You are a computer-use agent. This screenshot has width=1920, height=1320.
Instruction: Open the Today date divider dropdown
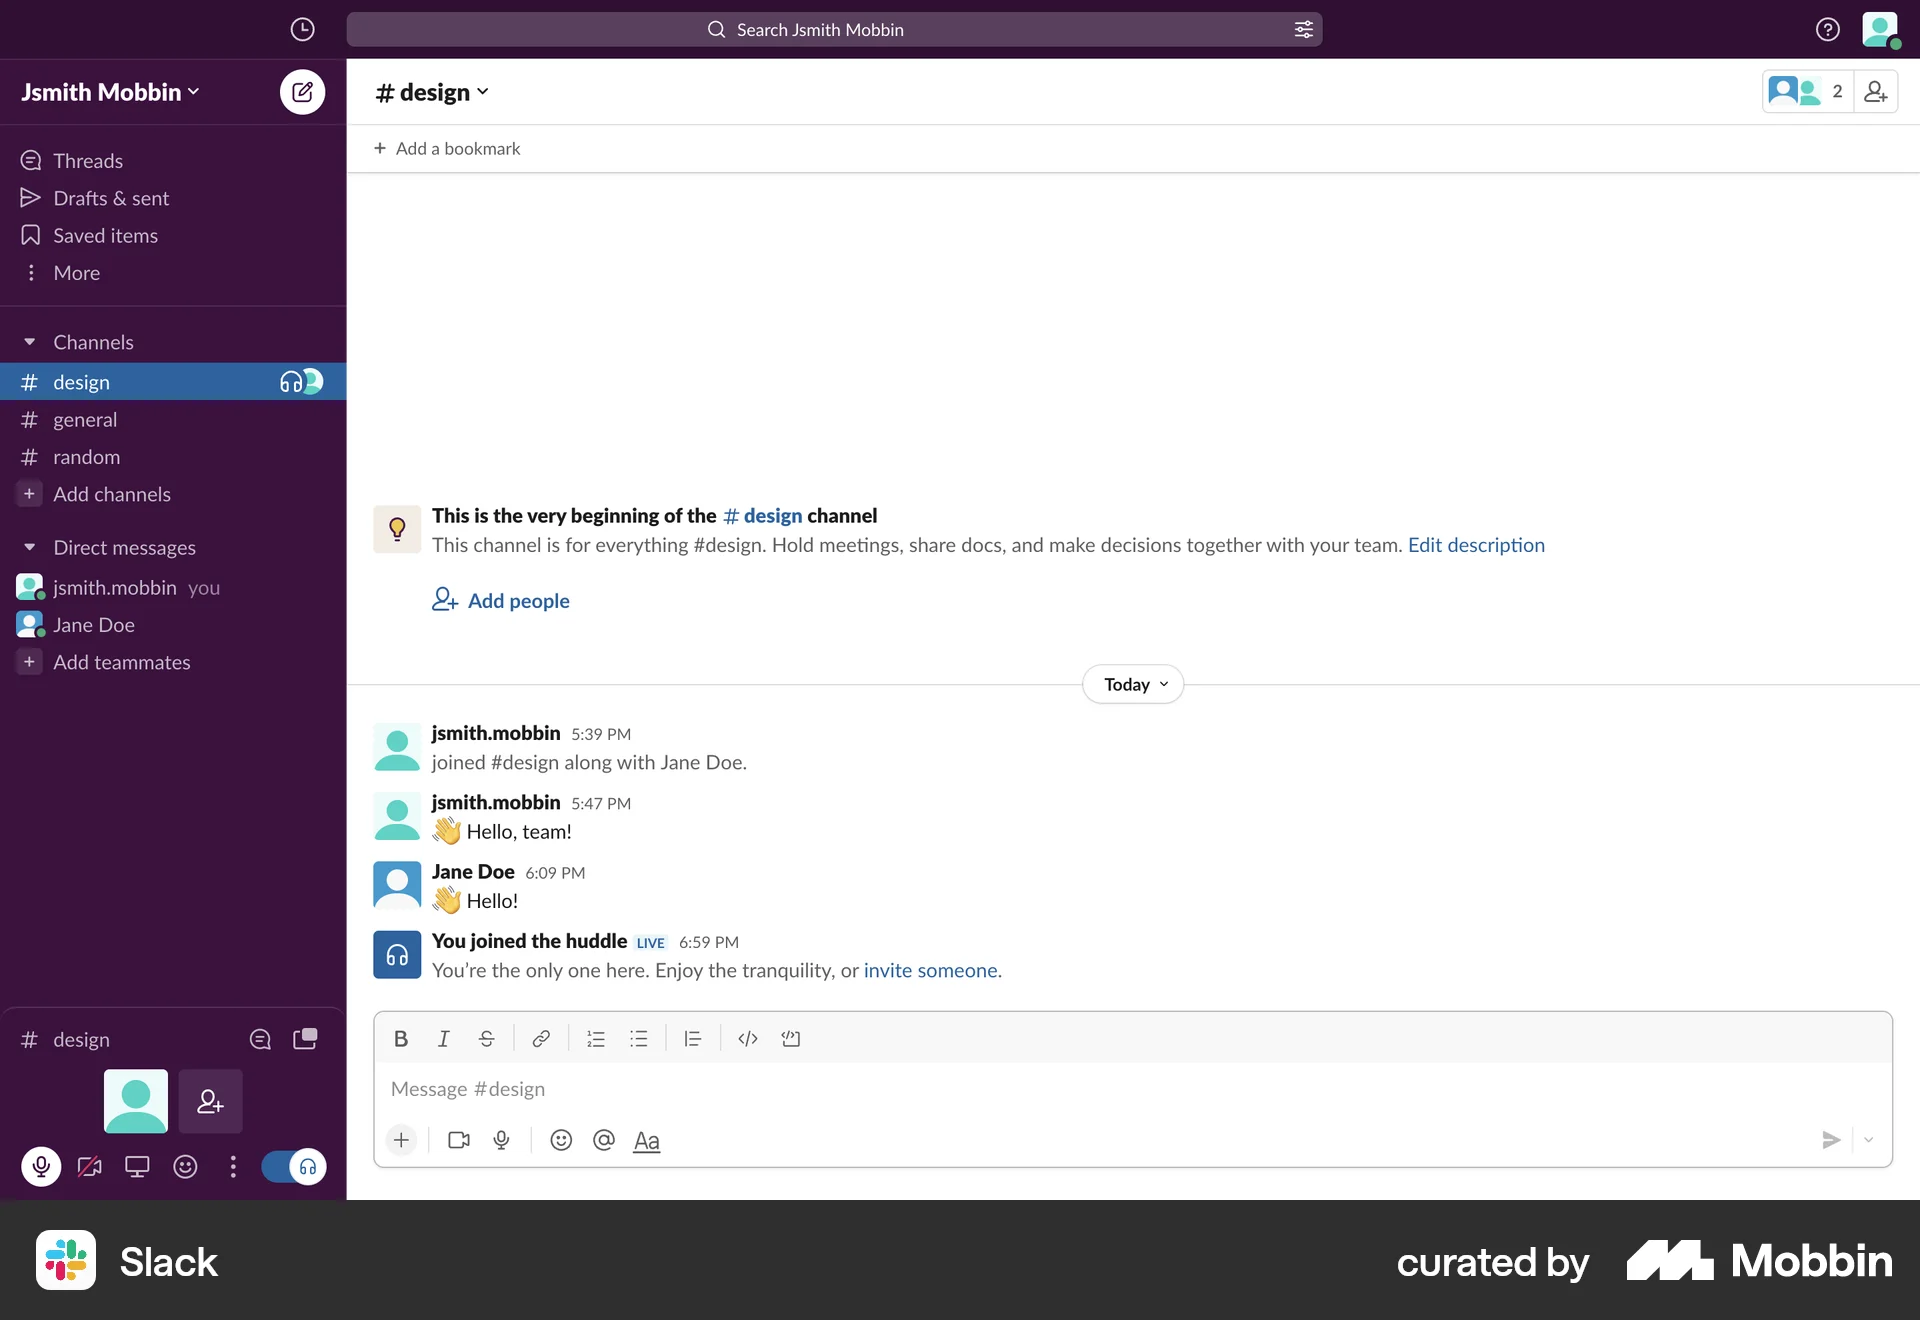[x=1131, y=684]
